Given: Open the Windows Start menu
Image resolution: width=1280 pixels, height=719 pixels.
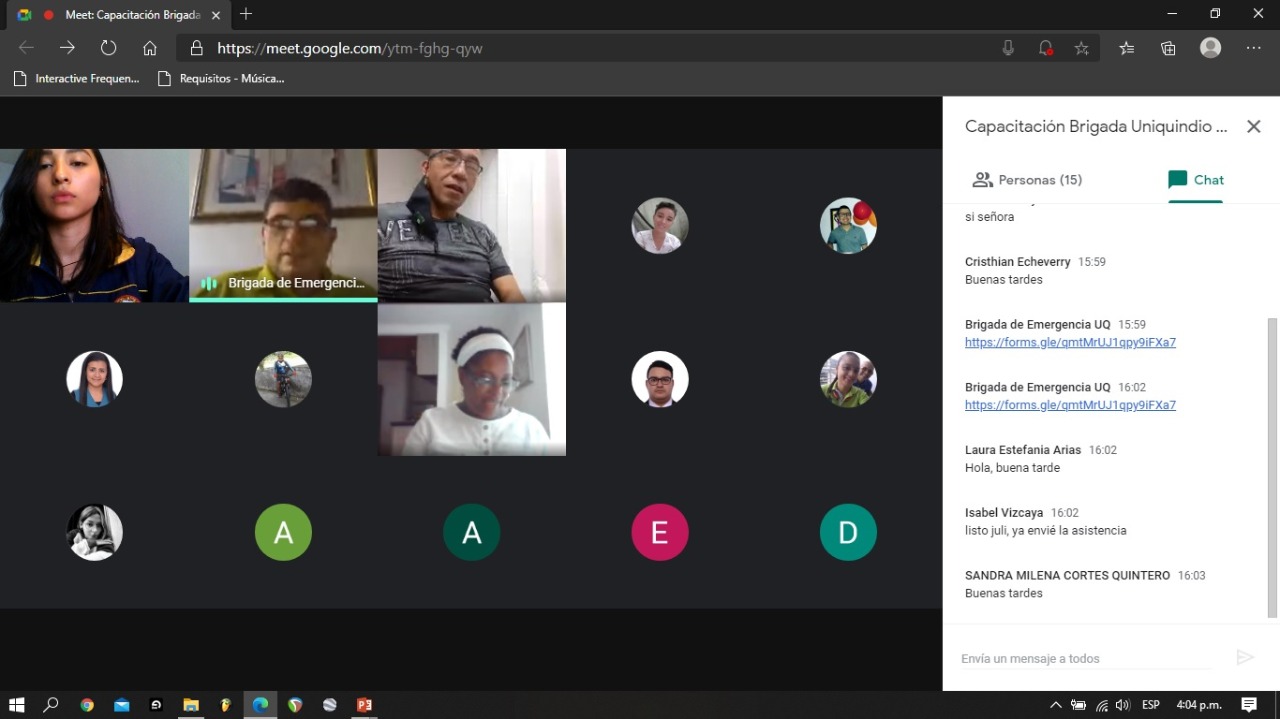Looking at the screenshot, I should [x=17, y=705].
